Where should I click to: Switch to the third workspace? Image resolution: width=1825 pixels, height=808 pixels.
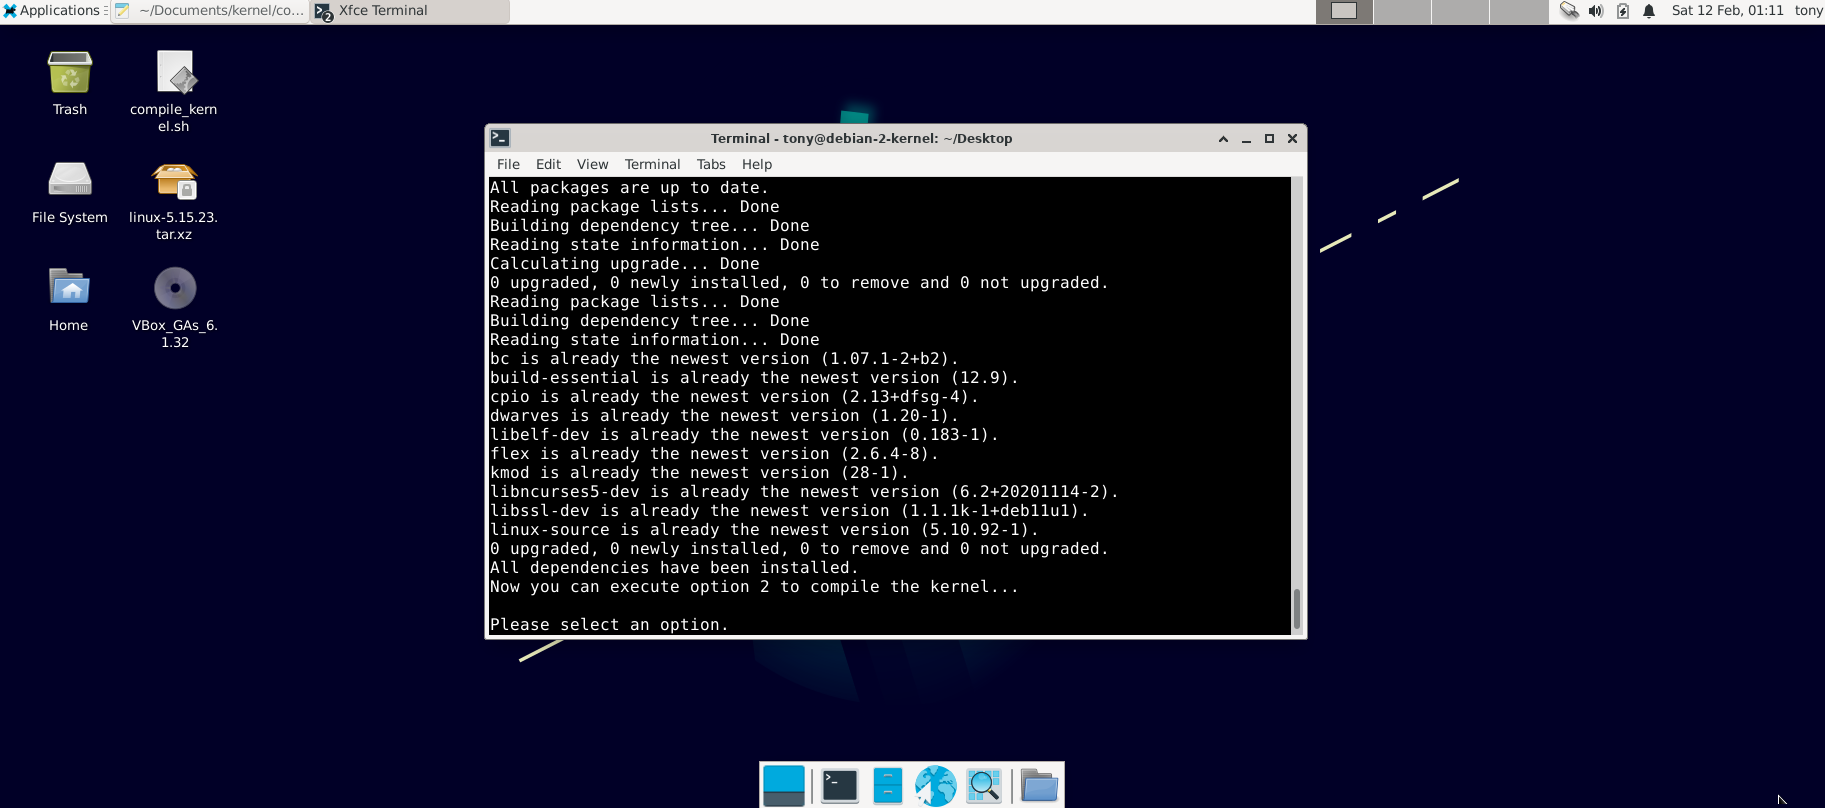click(1460, 11)
